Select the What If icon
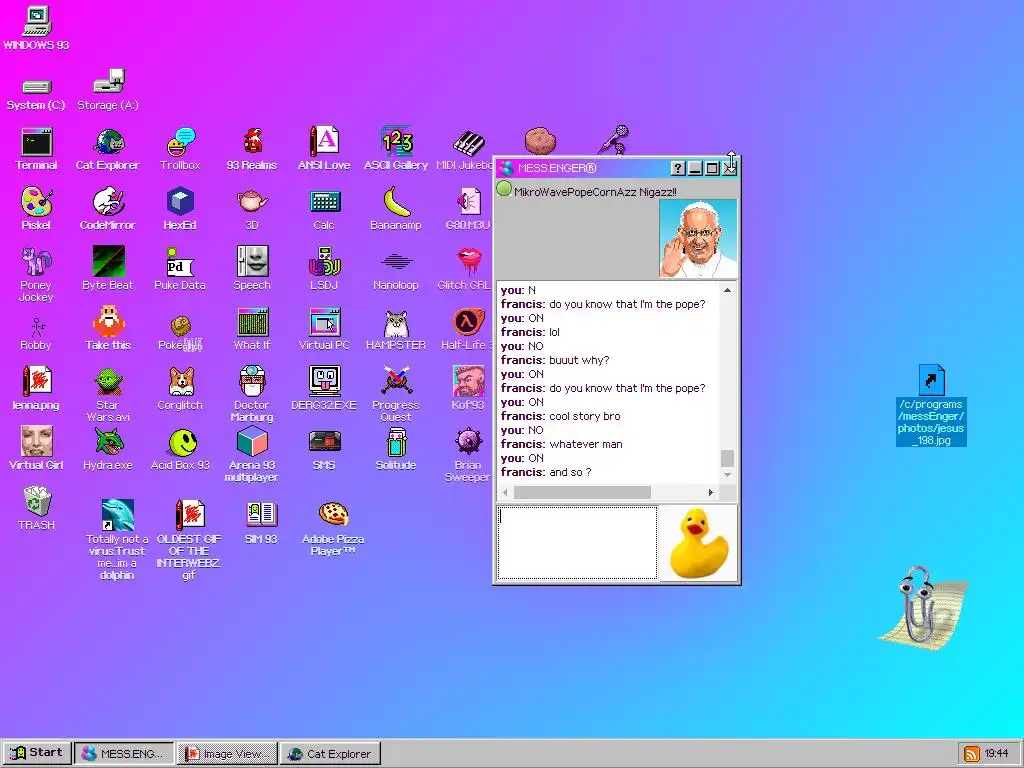 click(x=252, y=322)
